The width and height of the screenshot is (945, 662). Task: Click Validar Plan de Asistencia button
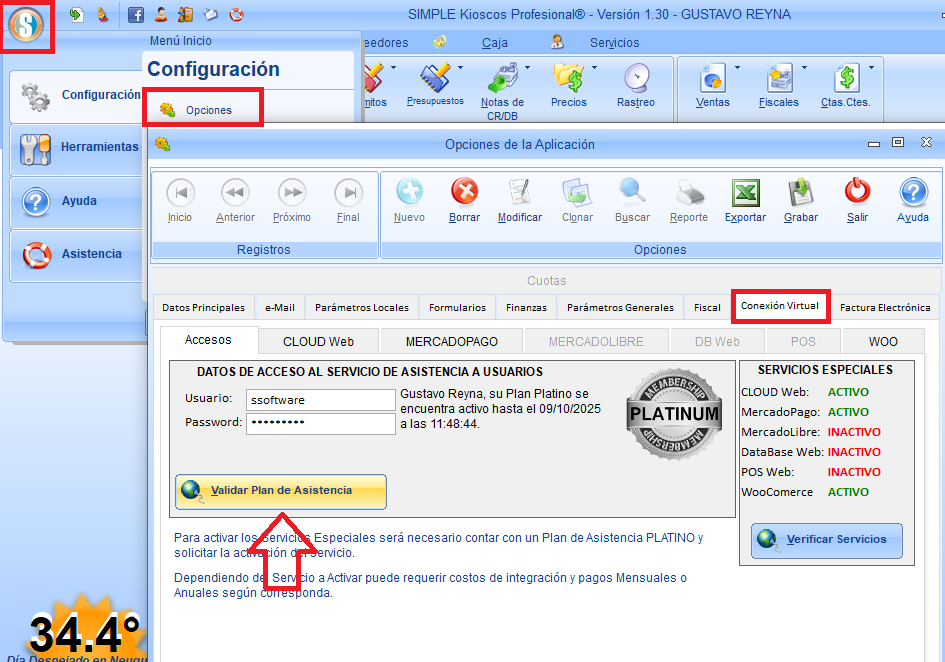click(281, 491)
